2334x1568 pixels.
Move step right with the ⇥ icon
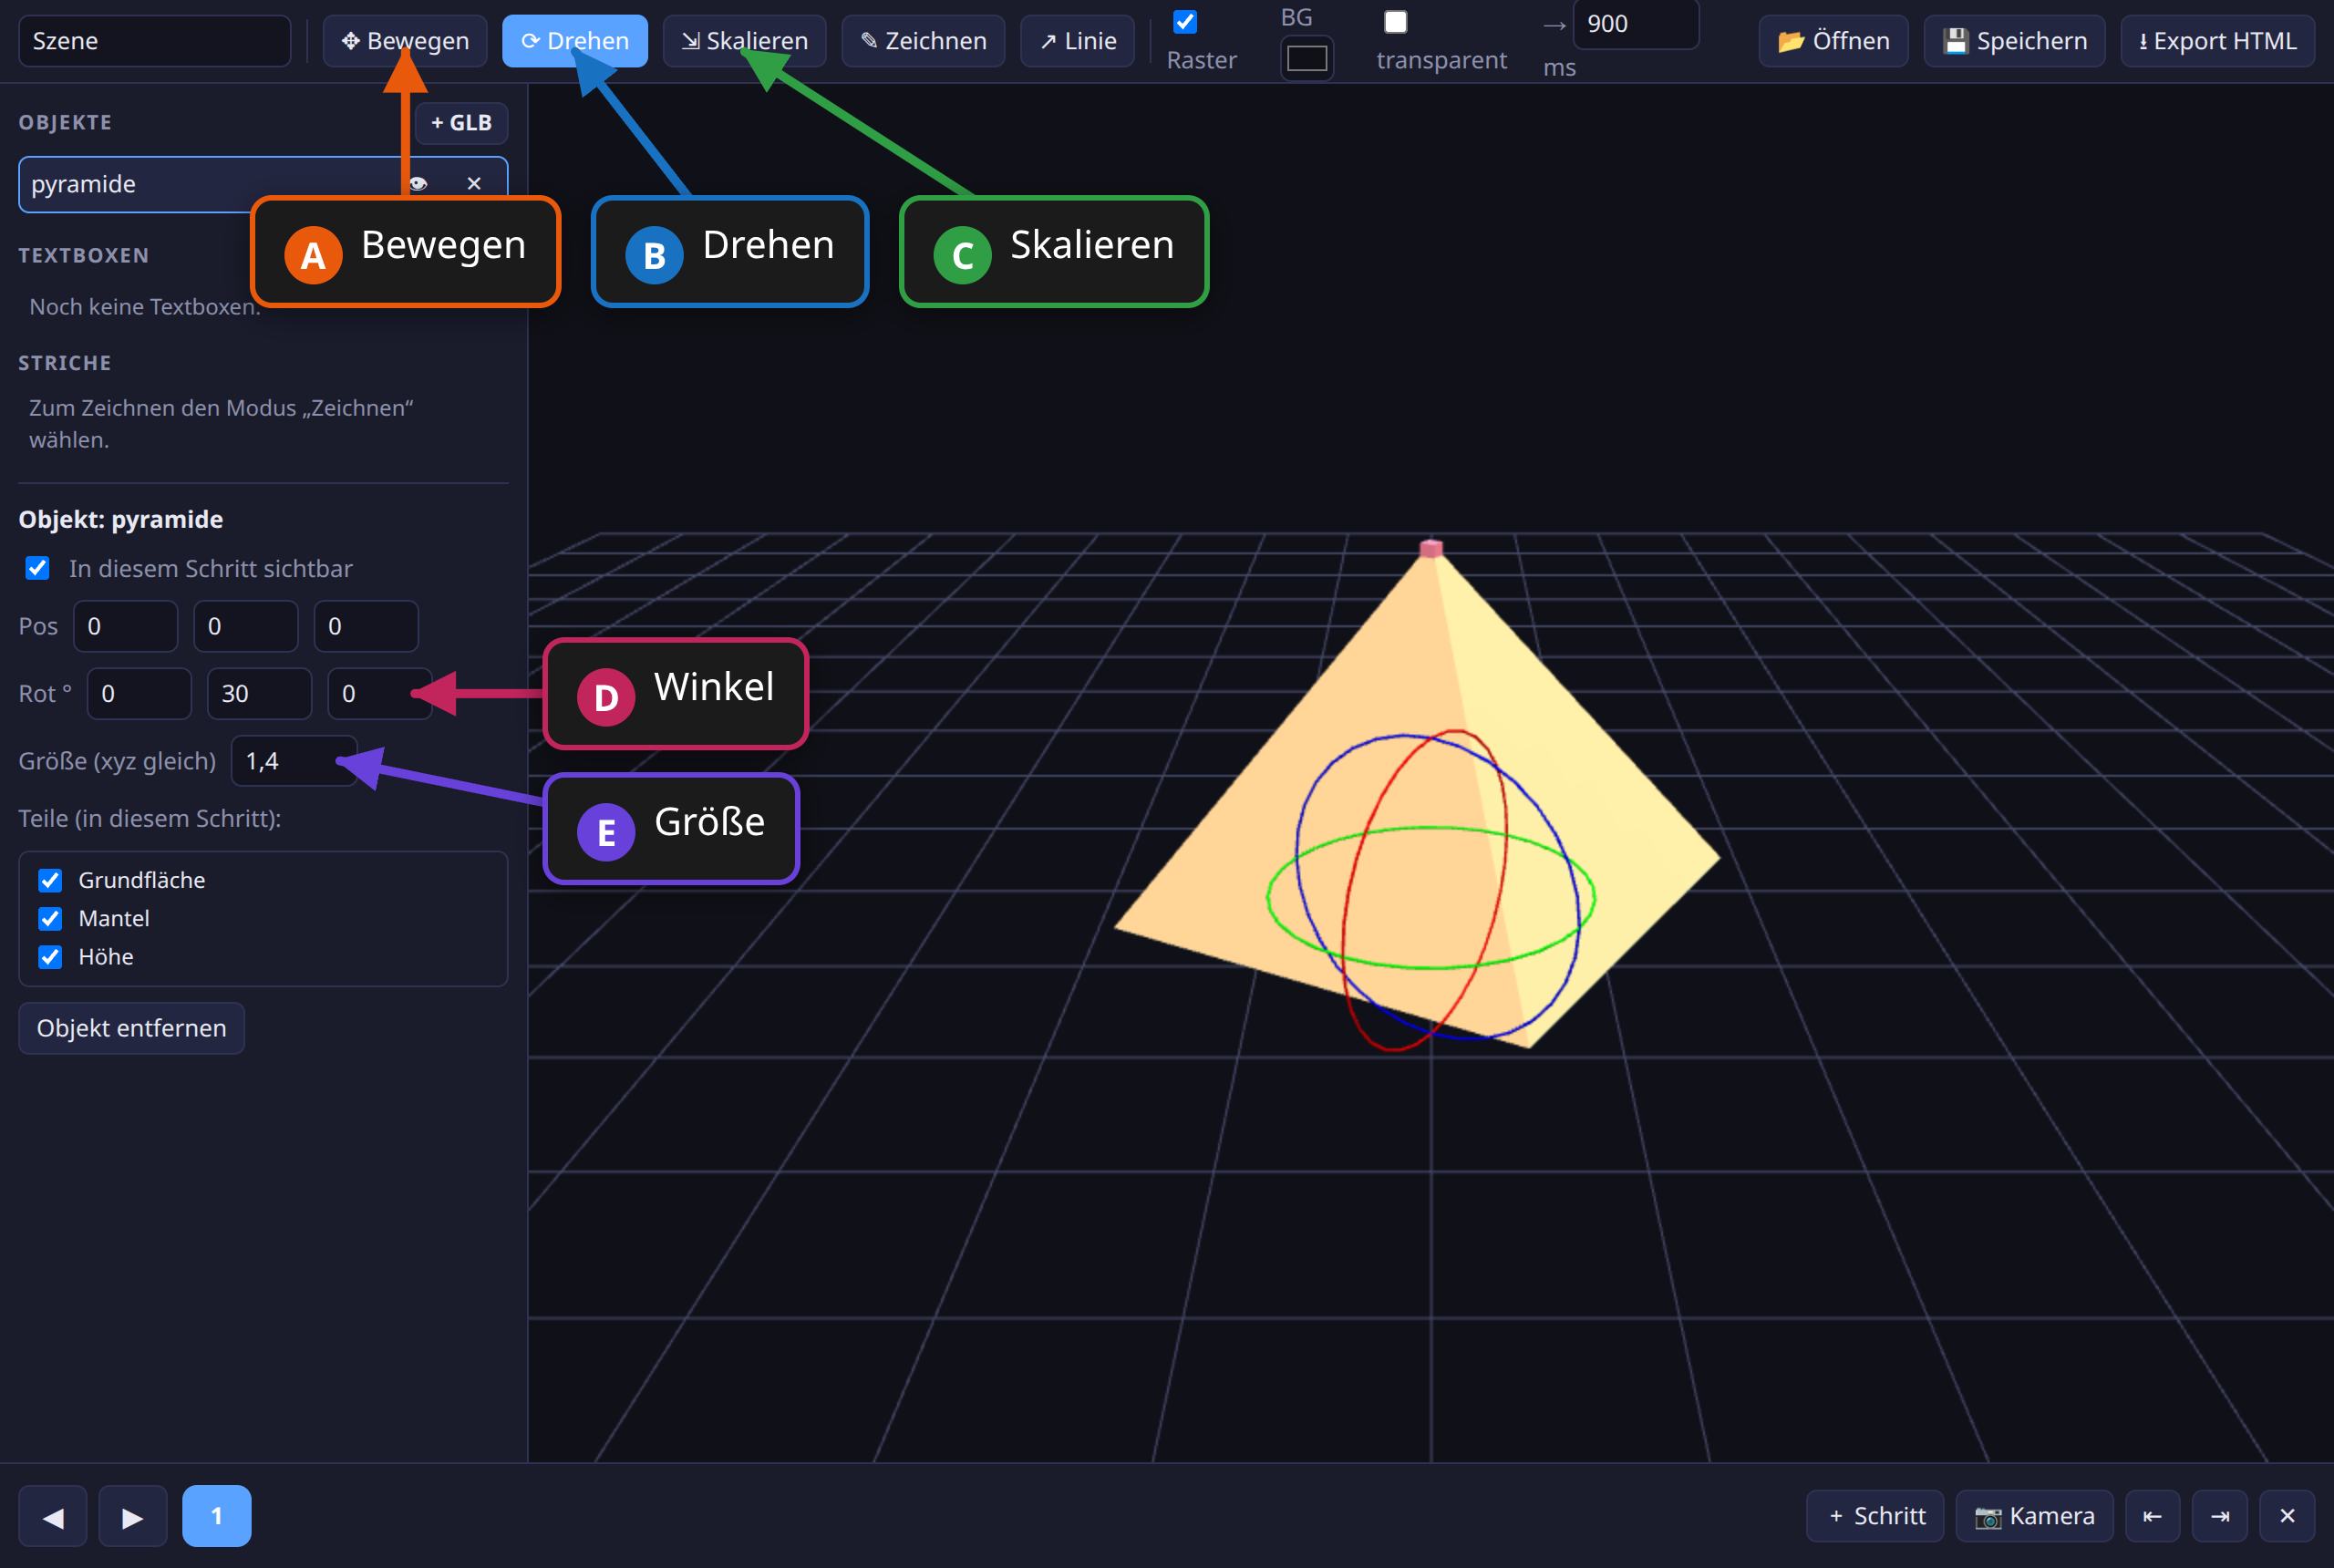[x=2219, y=1516]
